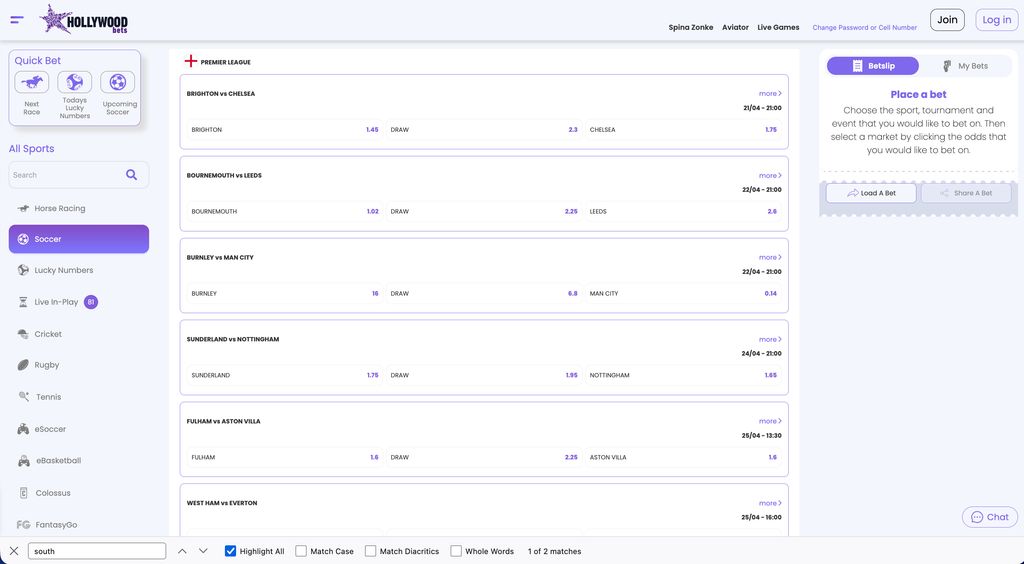
Task: Bet on Sunderland at 1.75
Action: [285, 375]
